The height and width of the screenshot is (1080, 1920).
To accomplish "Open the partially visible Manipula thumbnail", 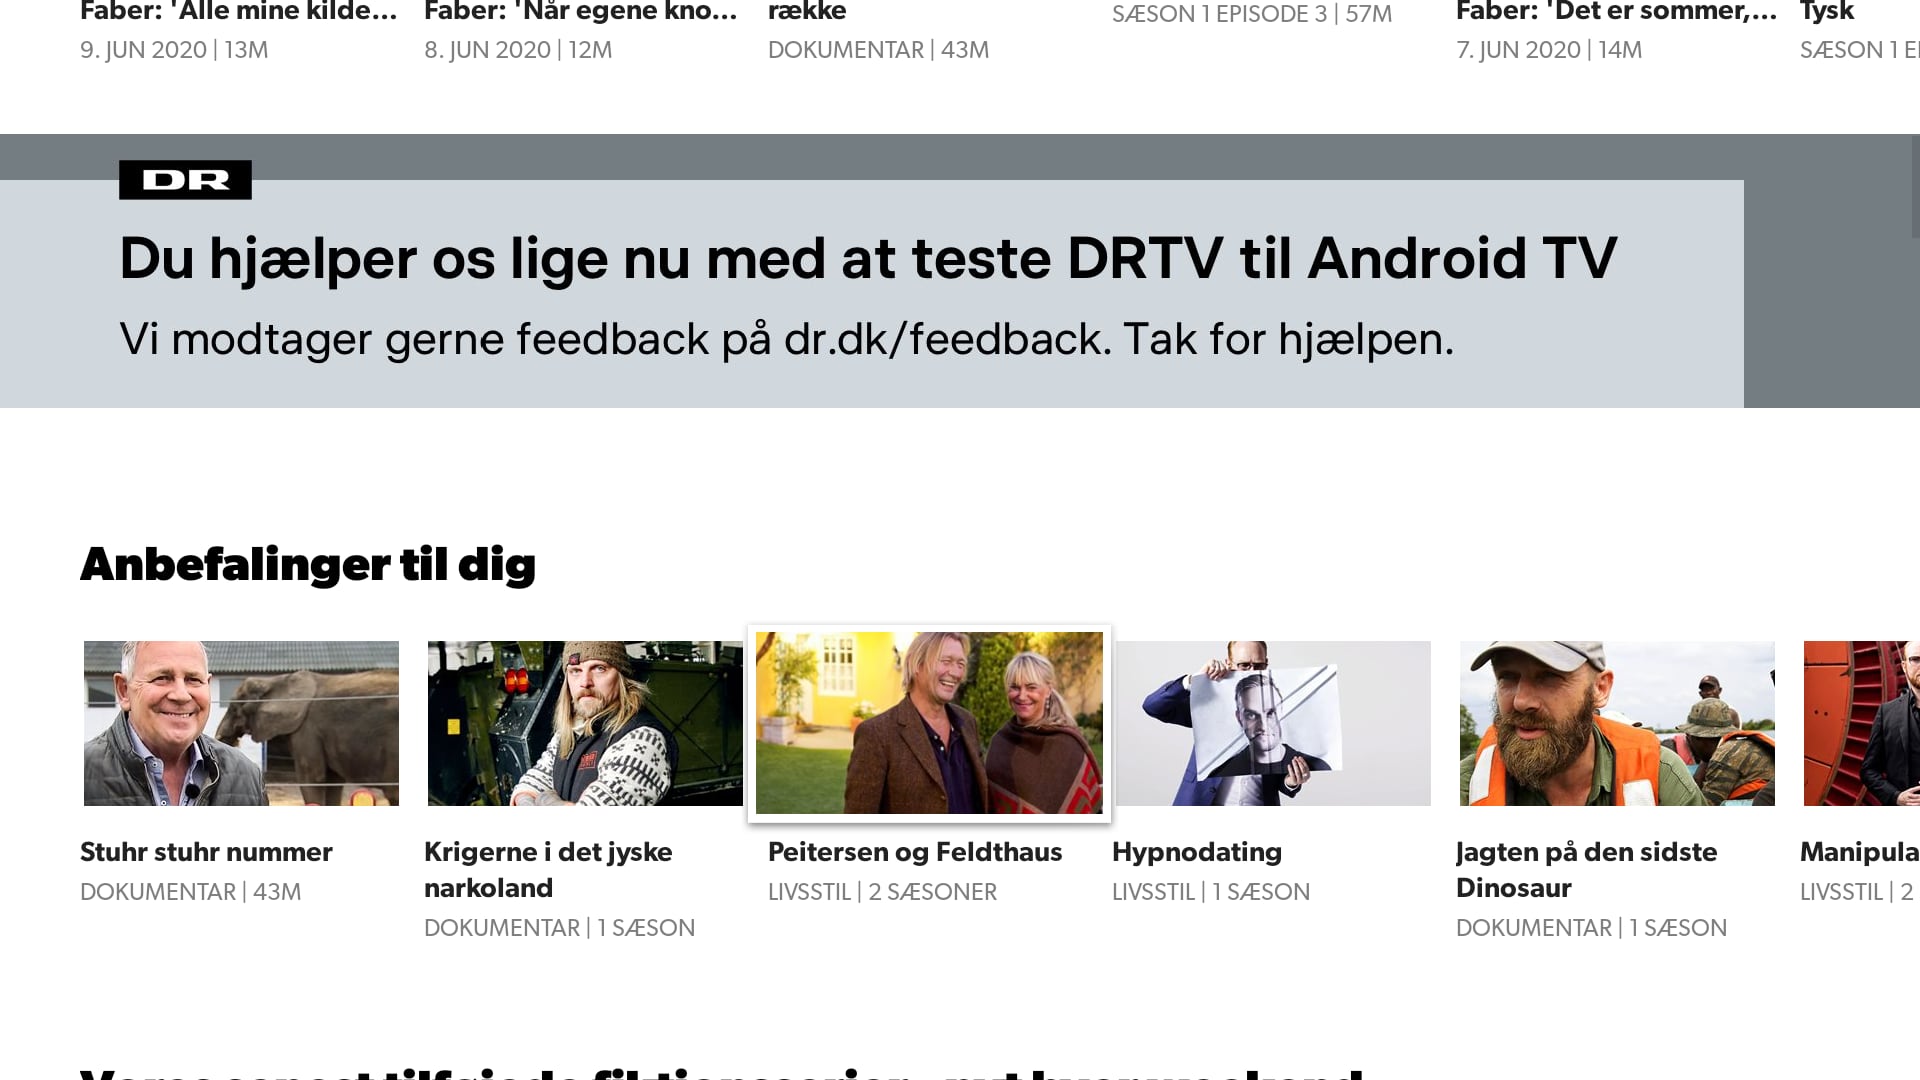I will (x=1861, y=723).
